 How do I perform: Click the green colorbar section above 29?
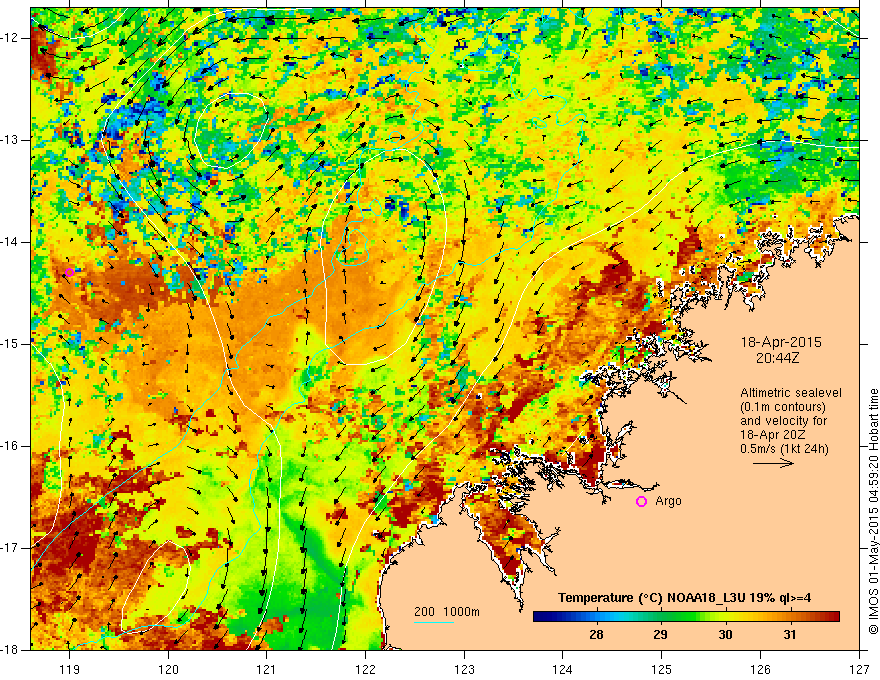tap(661, 617)
